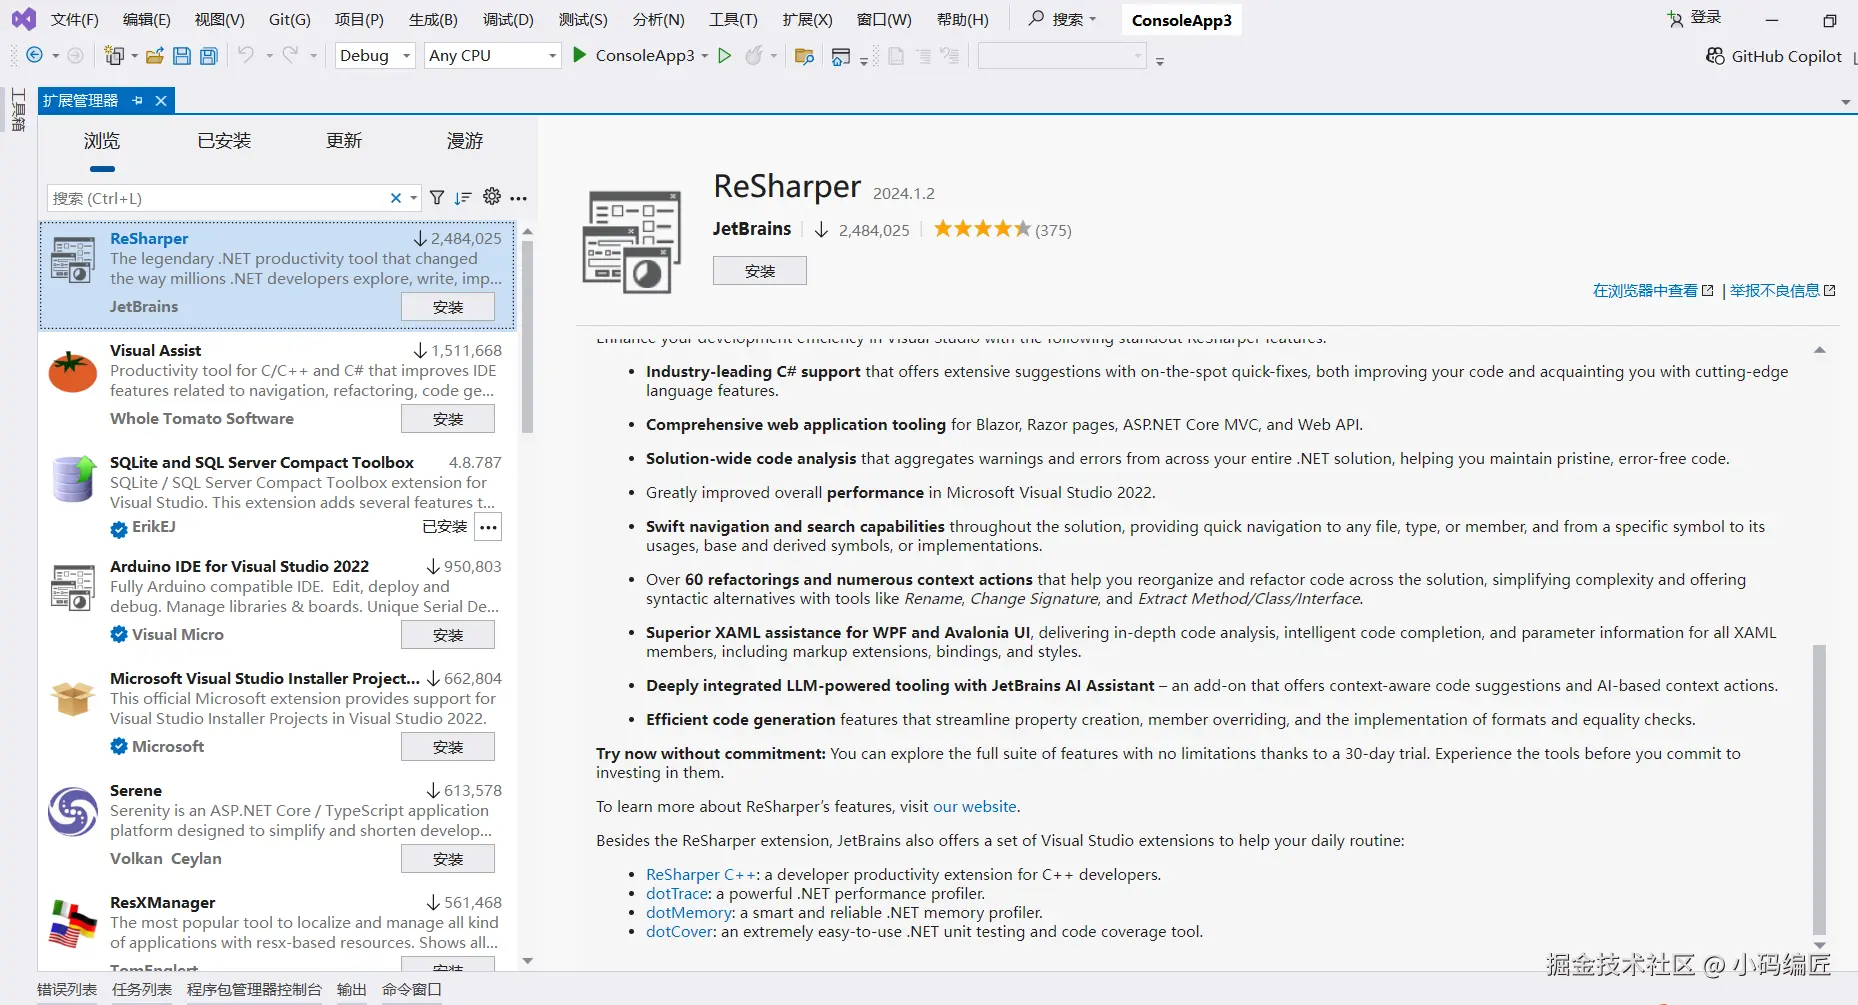Click the GitHub Copilot icon
Viewport: 1858px width, 1005px height.
pos(1715,56)
